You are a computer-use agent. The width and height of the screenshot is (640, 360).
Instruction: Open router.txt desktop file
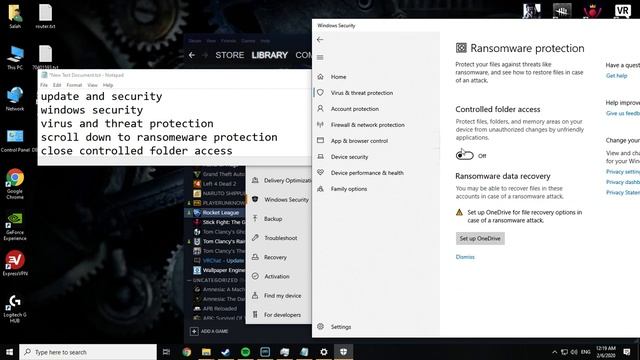(45, 16)
